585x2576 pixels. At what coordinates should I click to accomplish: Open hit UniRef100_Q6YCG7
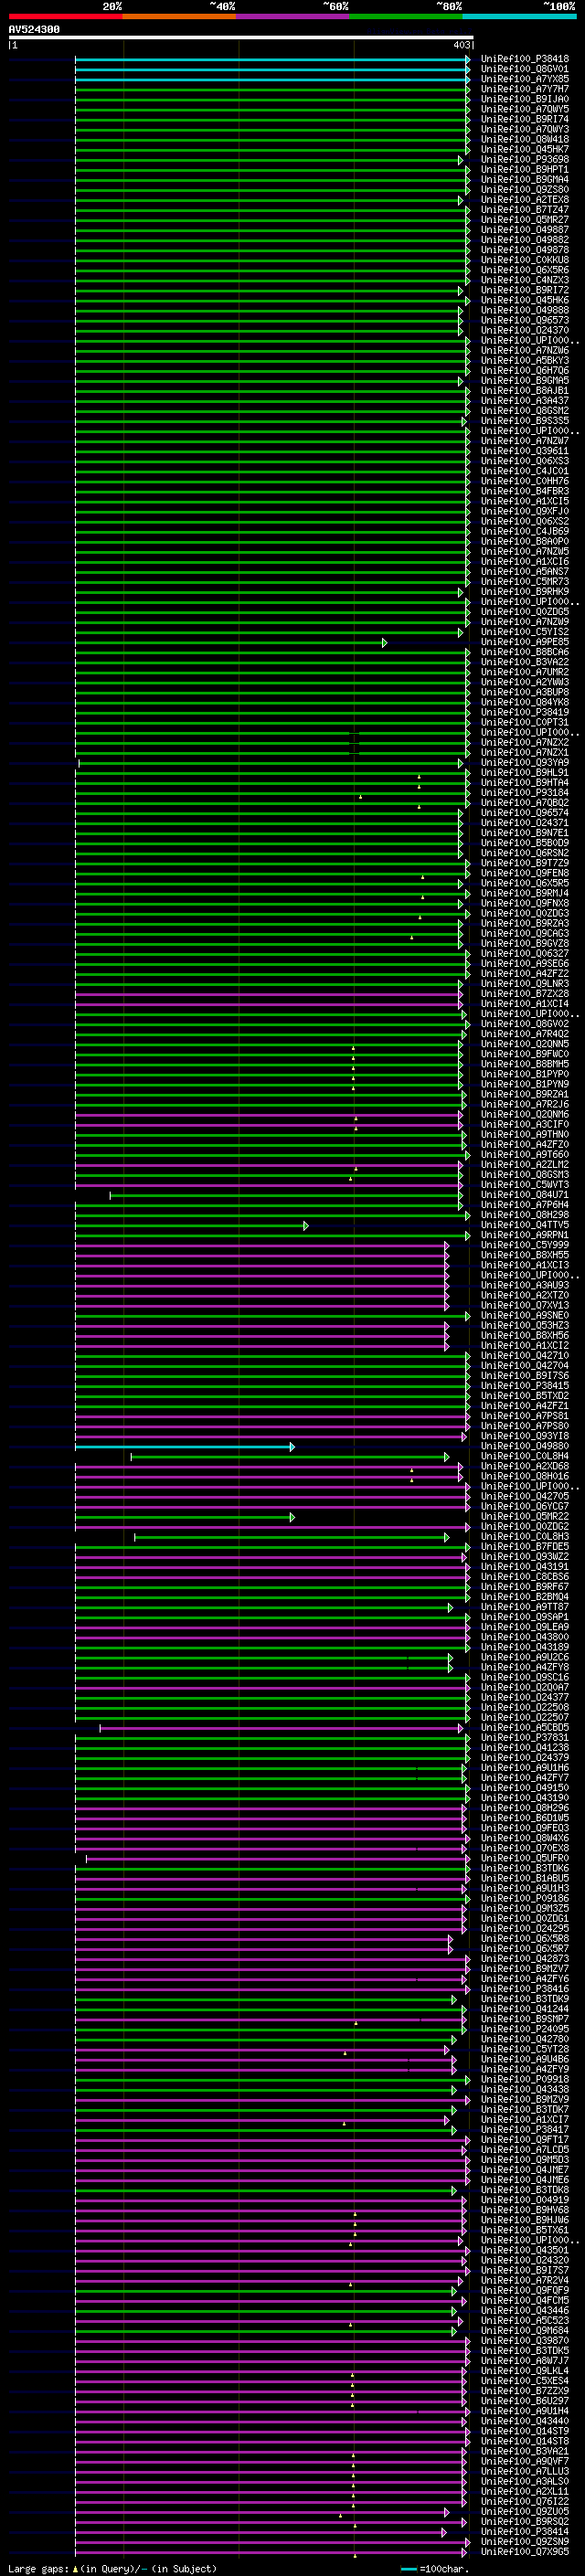tap(525, 1507)
